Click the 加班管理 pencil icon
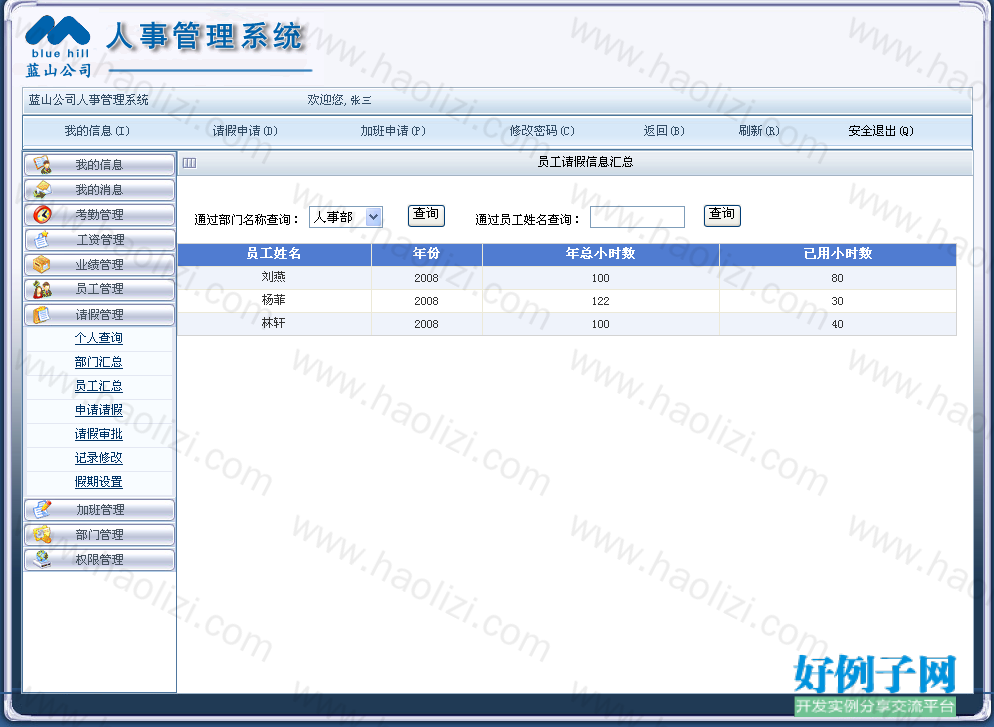Viewport: 994px width, 727px height. click(x=42, y=510)
